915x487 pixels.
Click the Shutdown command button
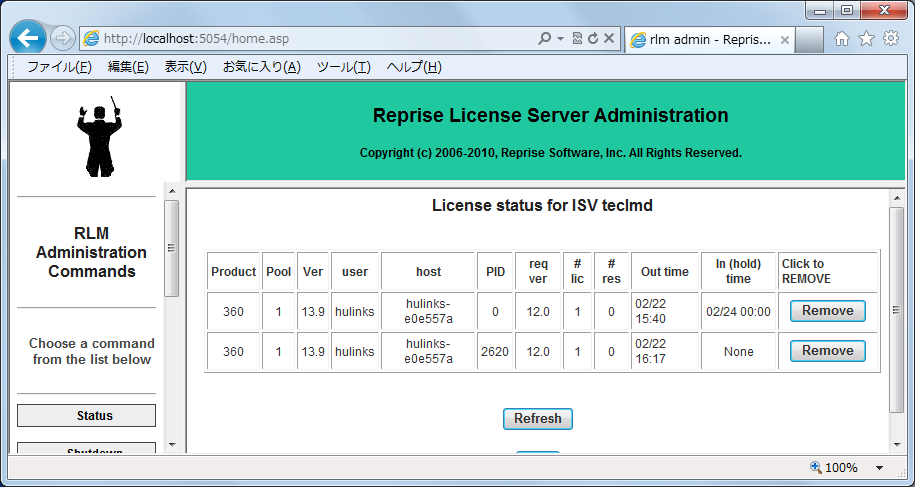(86, 449)
